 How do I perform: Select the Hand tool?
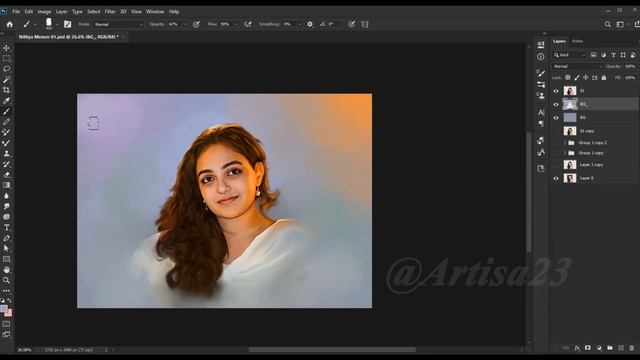point(7,270)
